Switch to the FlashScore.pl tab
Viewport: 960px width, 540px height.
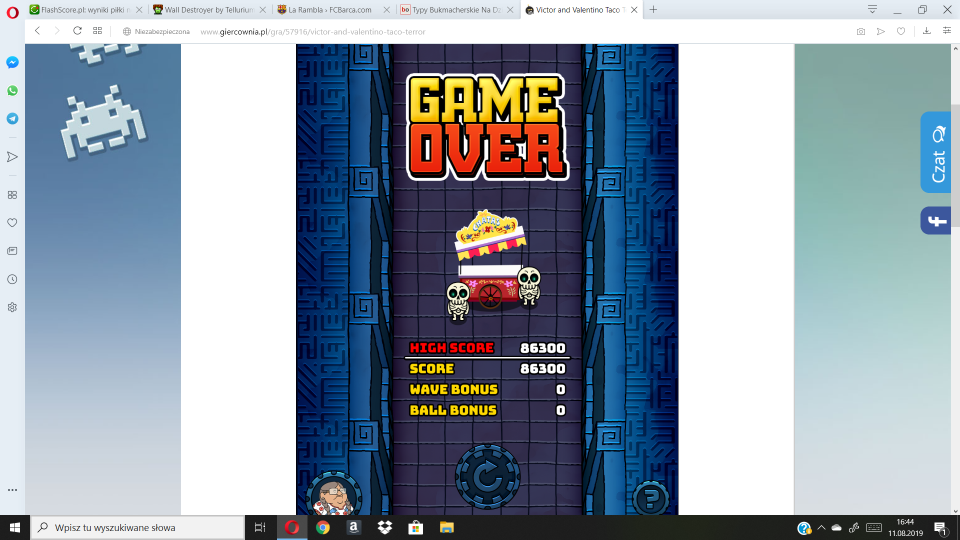(85, 9)
